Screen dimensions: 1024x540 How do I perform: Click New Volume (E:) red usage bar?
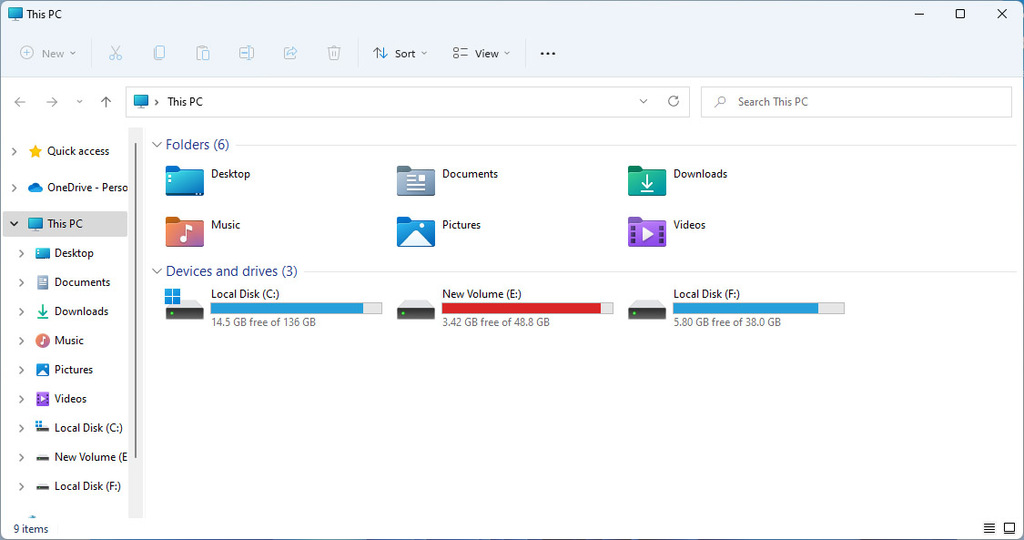click(528, 308)
